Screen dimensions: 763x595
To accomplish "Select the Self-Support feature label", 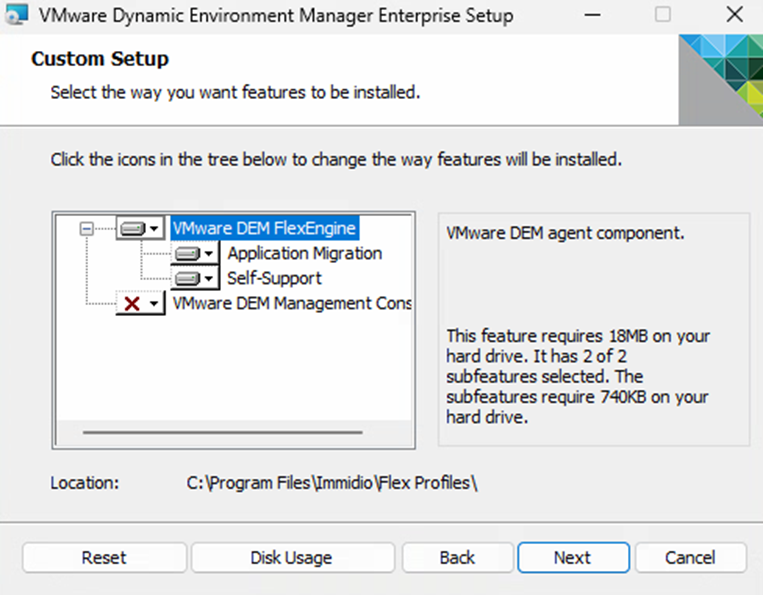I will coord(274,278).
